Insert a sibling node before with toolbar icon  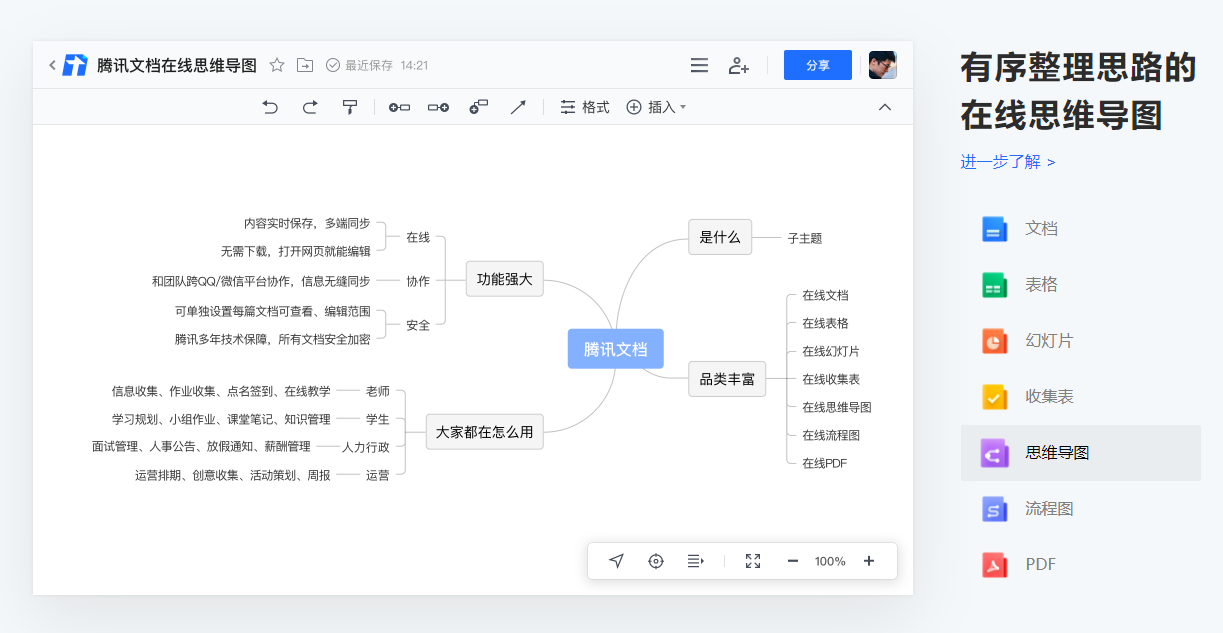pos(398,107)
